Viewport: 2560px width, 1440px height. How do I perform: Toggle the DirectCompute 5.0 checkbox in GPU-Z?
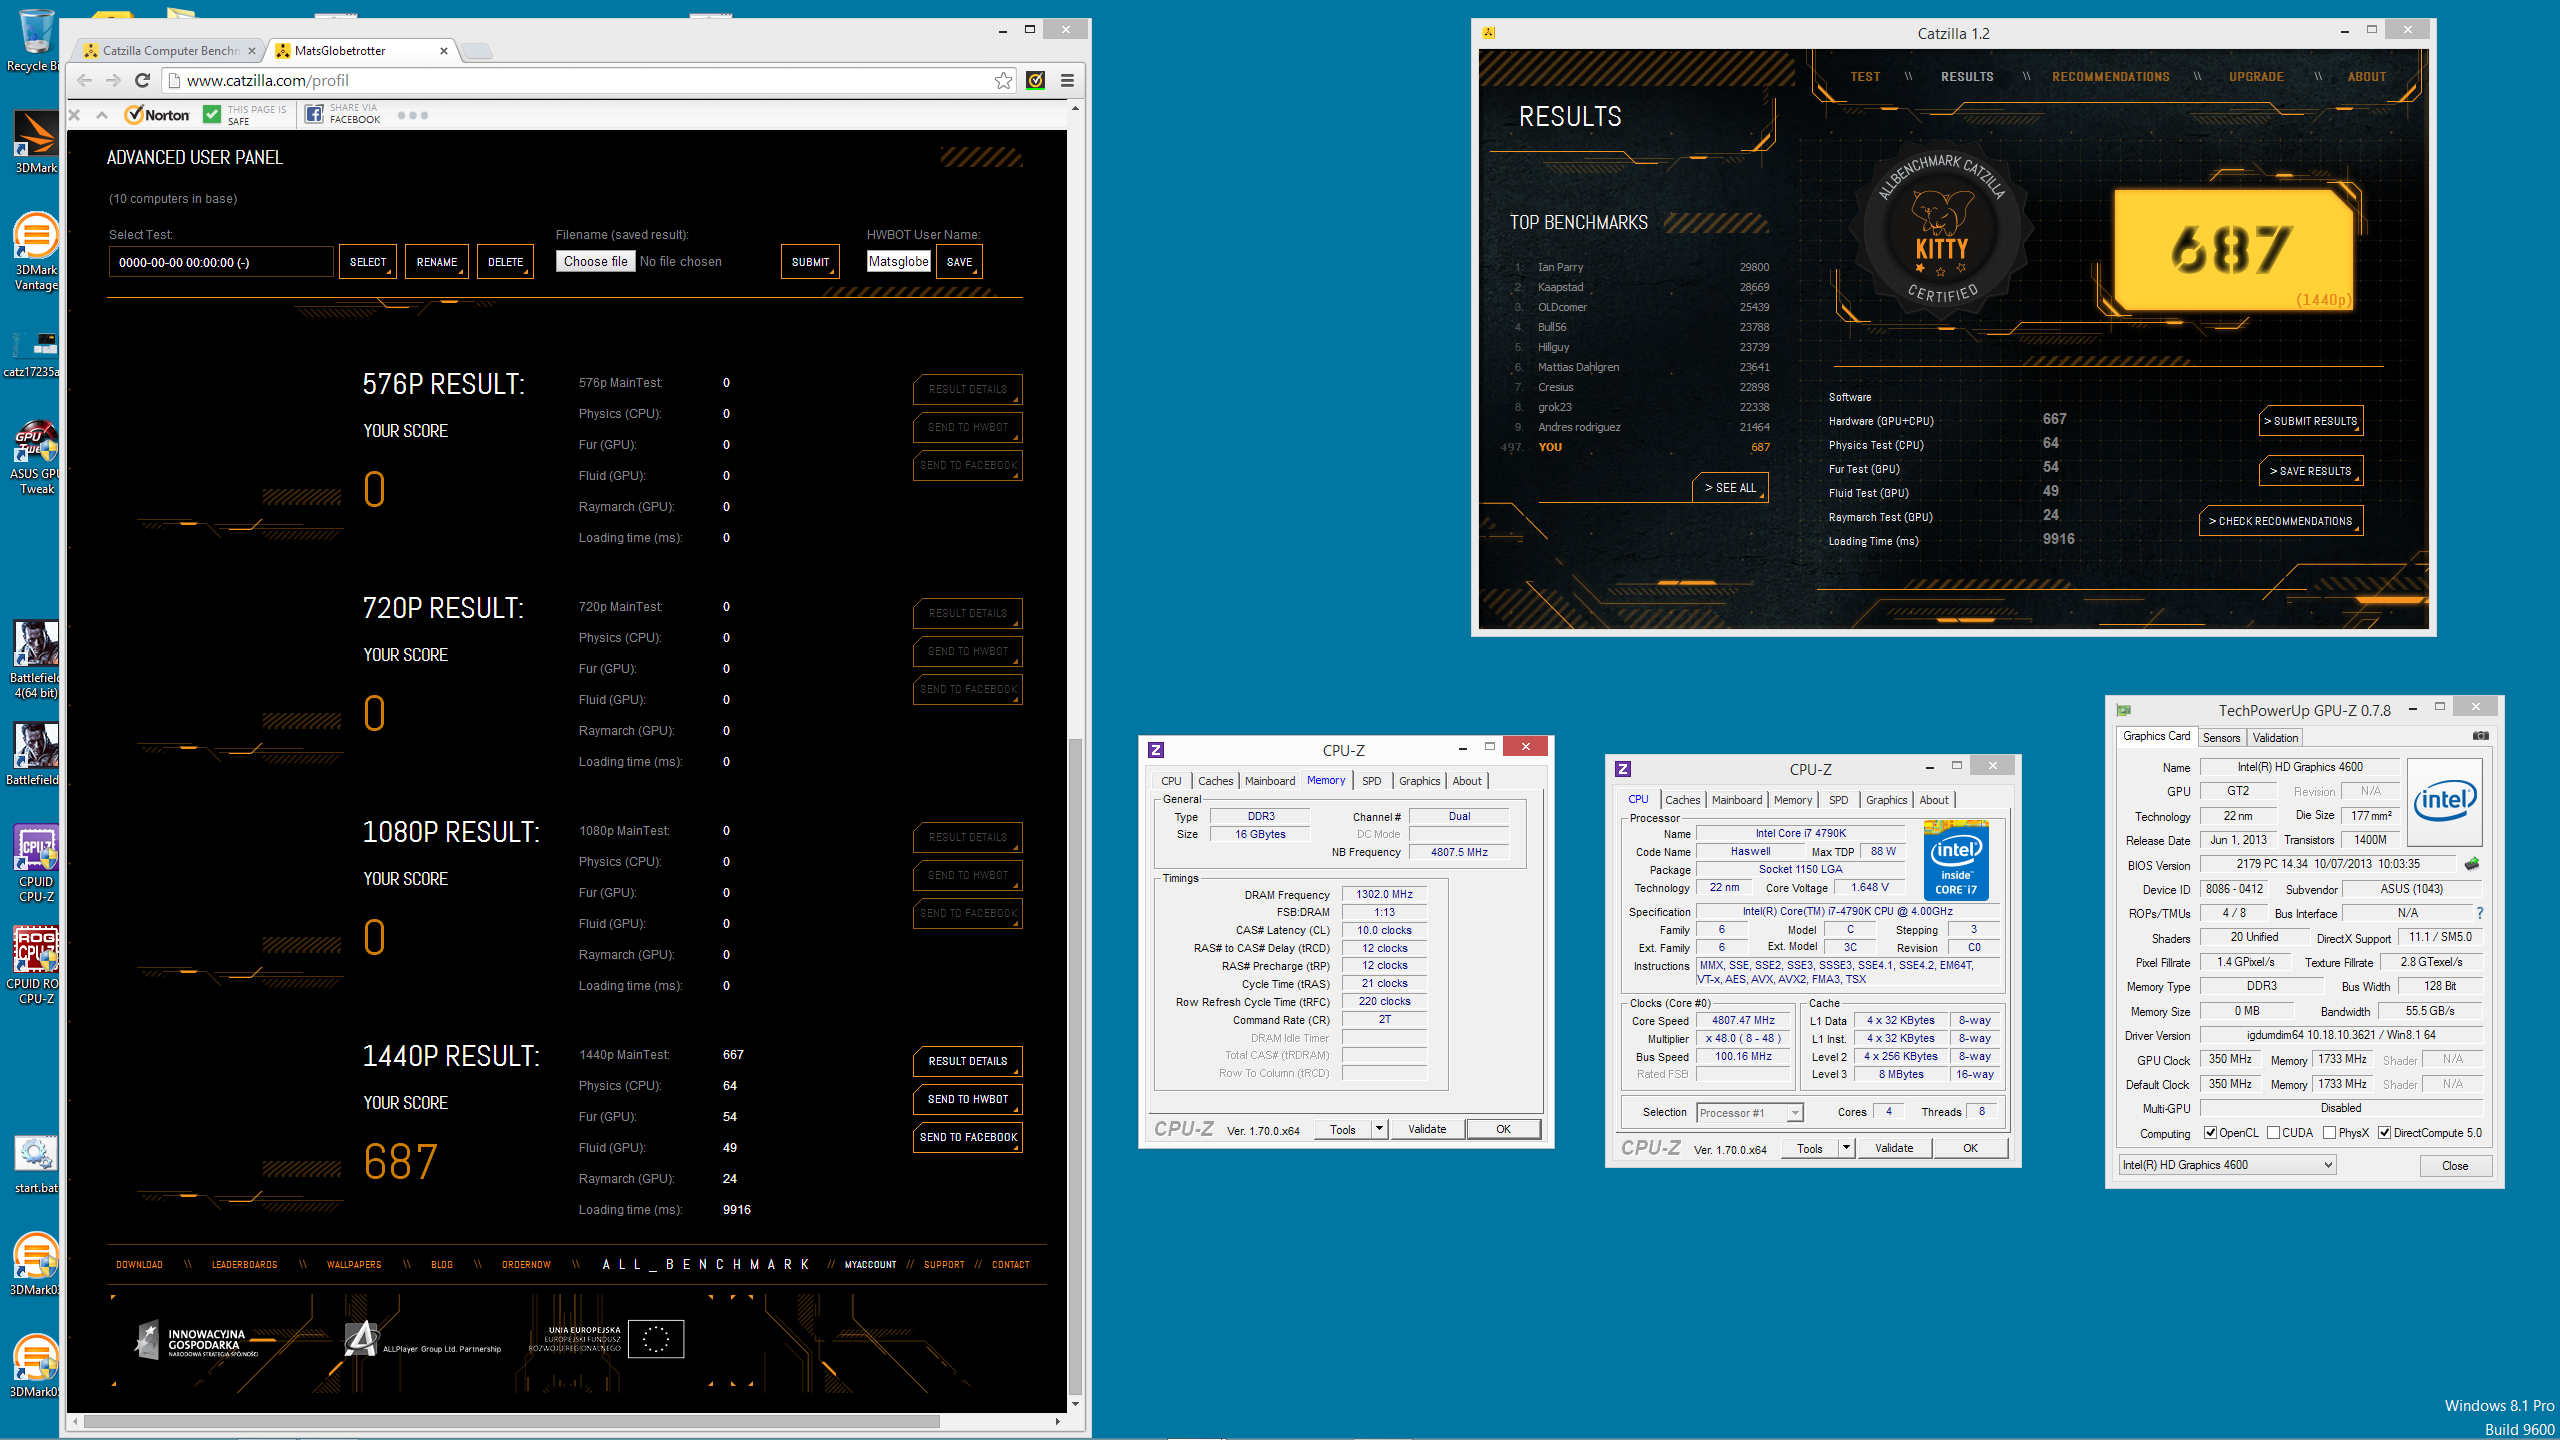click(x=2384, y=1133)
